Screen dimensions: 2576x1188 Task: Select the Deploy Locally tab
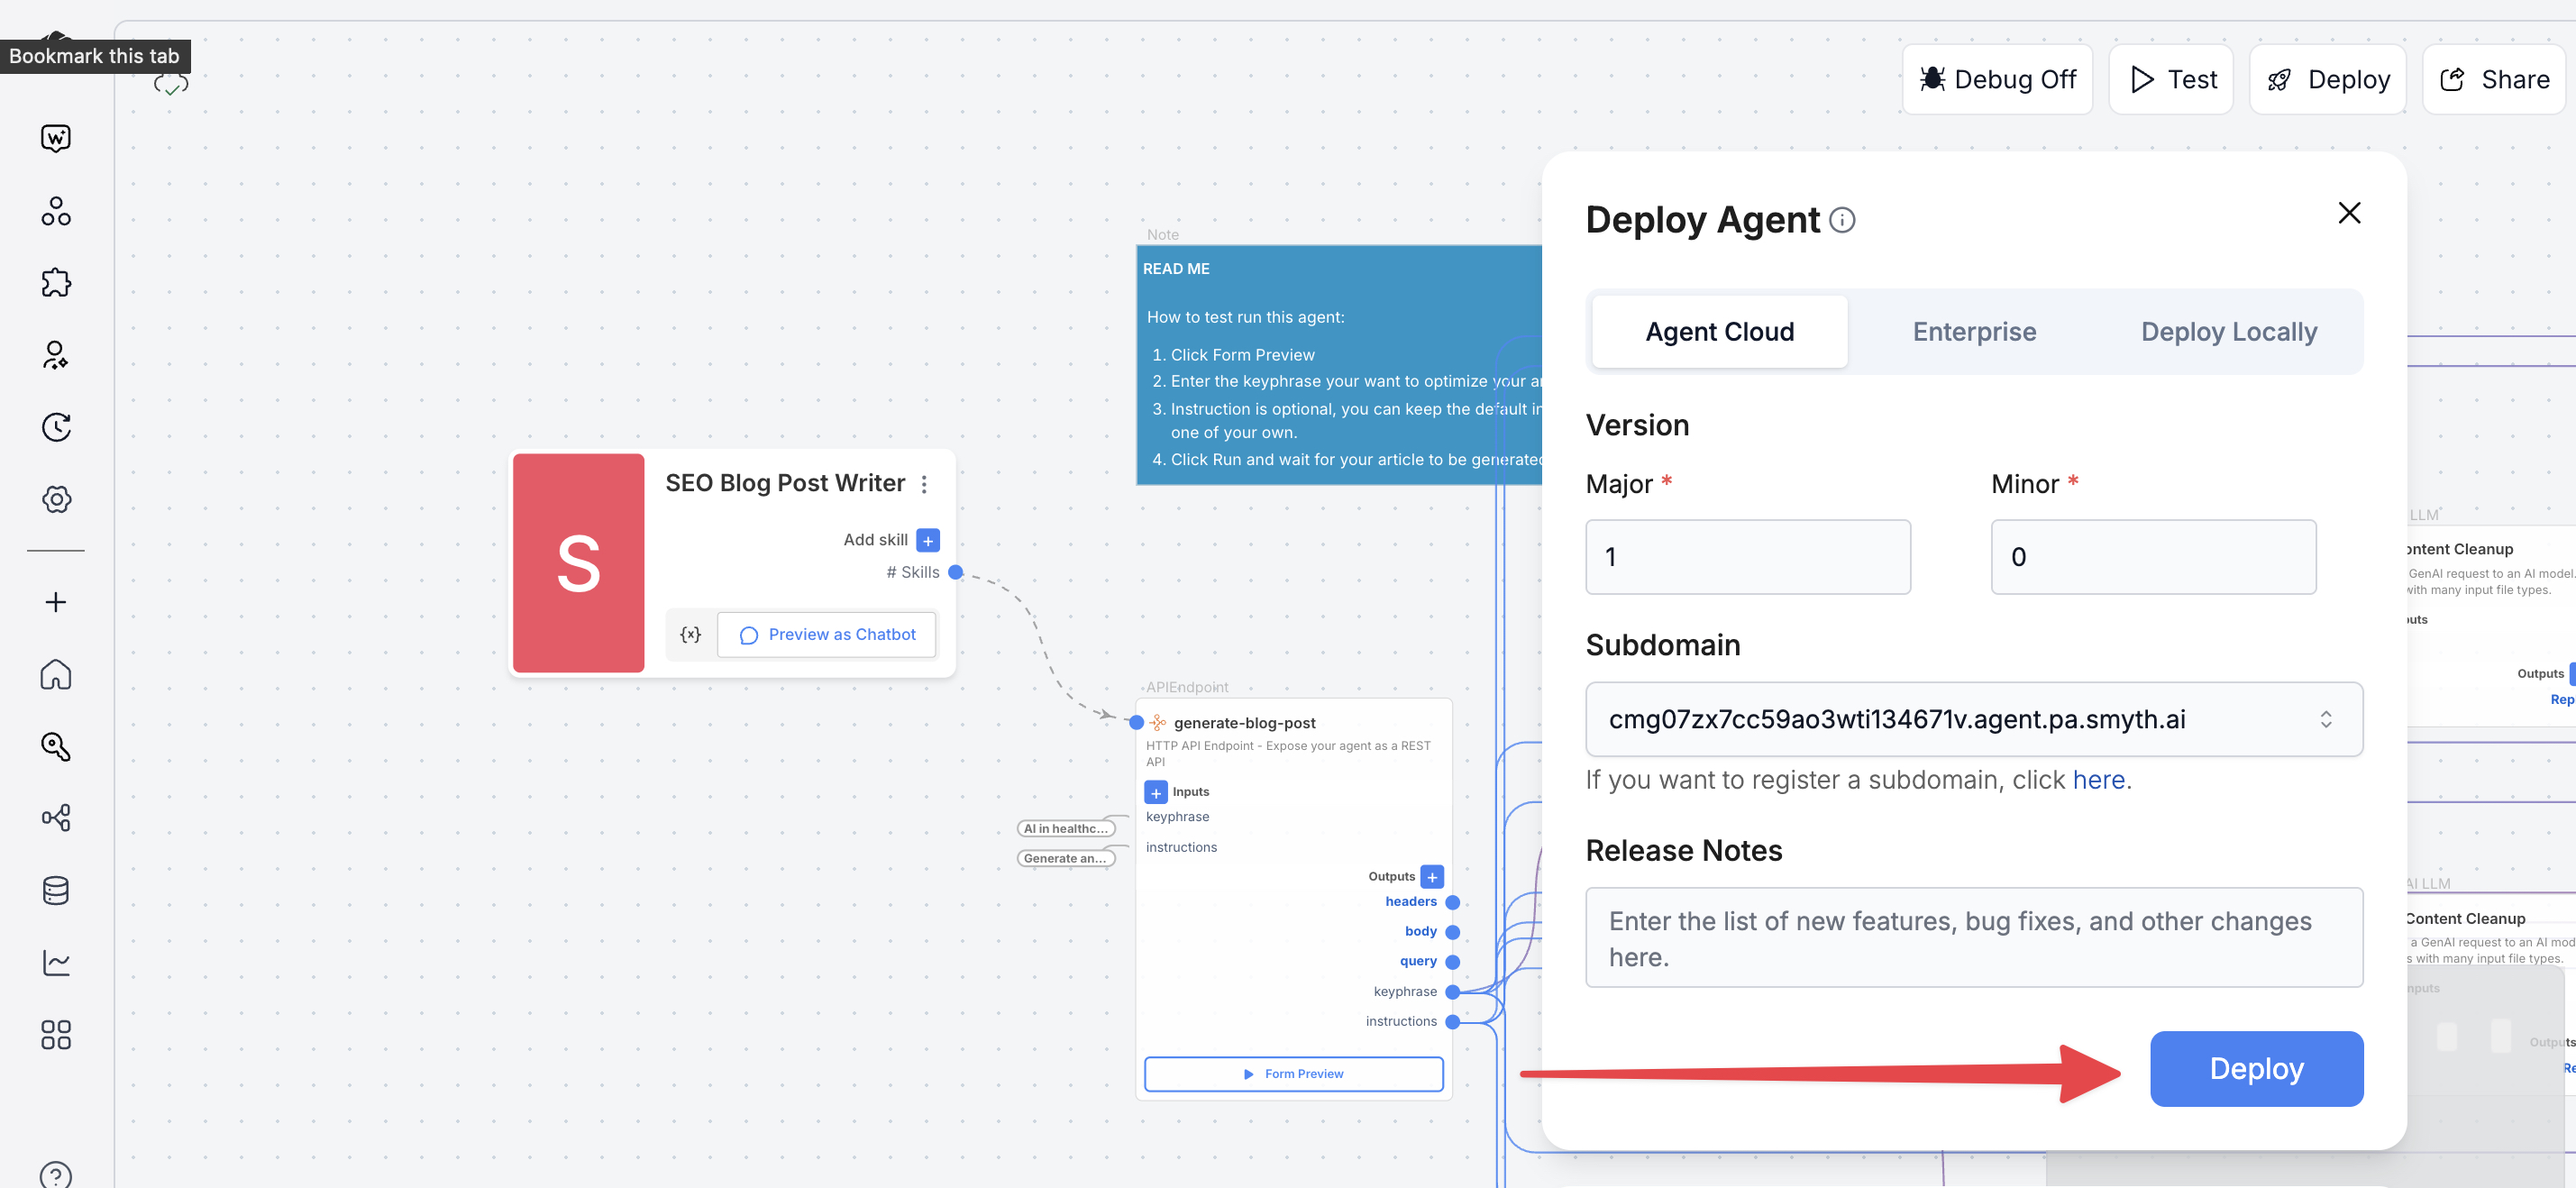(x=2228, y=332)
